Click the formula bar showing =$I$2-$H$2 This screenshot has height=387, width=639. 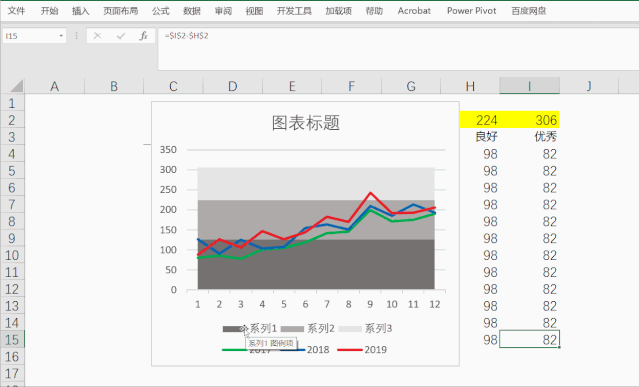[x=398, y=48]
